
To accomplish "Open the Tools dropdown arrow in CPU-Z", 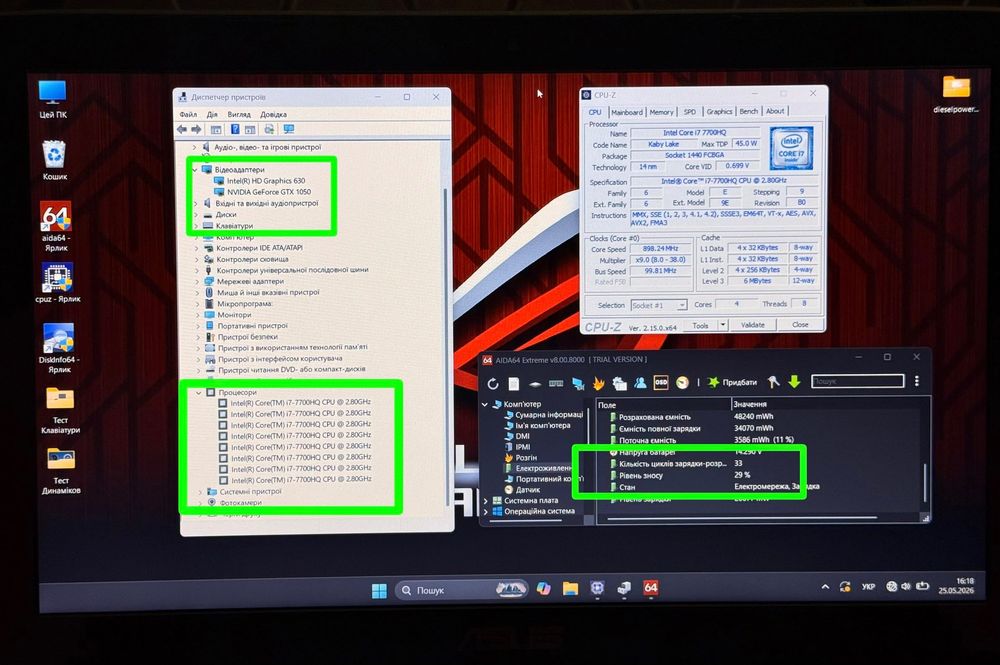I will [723, 325].
